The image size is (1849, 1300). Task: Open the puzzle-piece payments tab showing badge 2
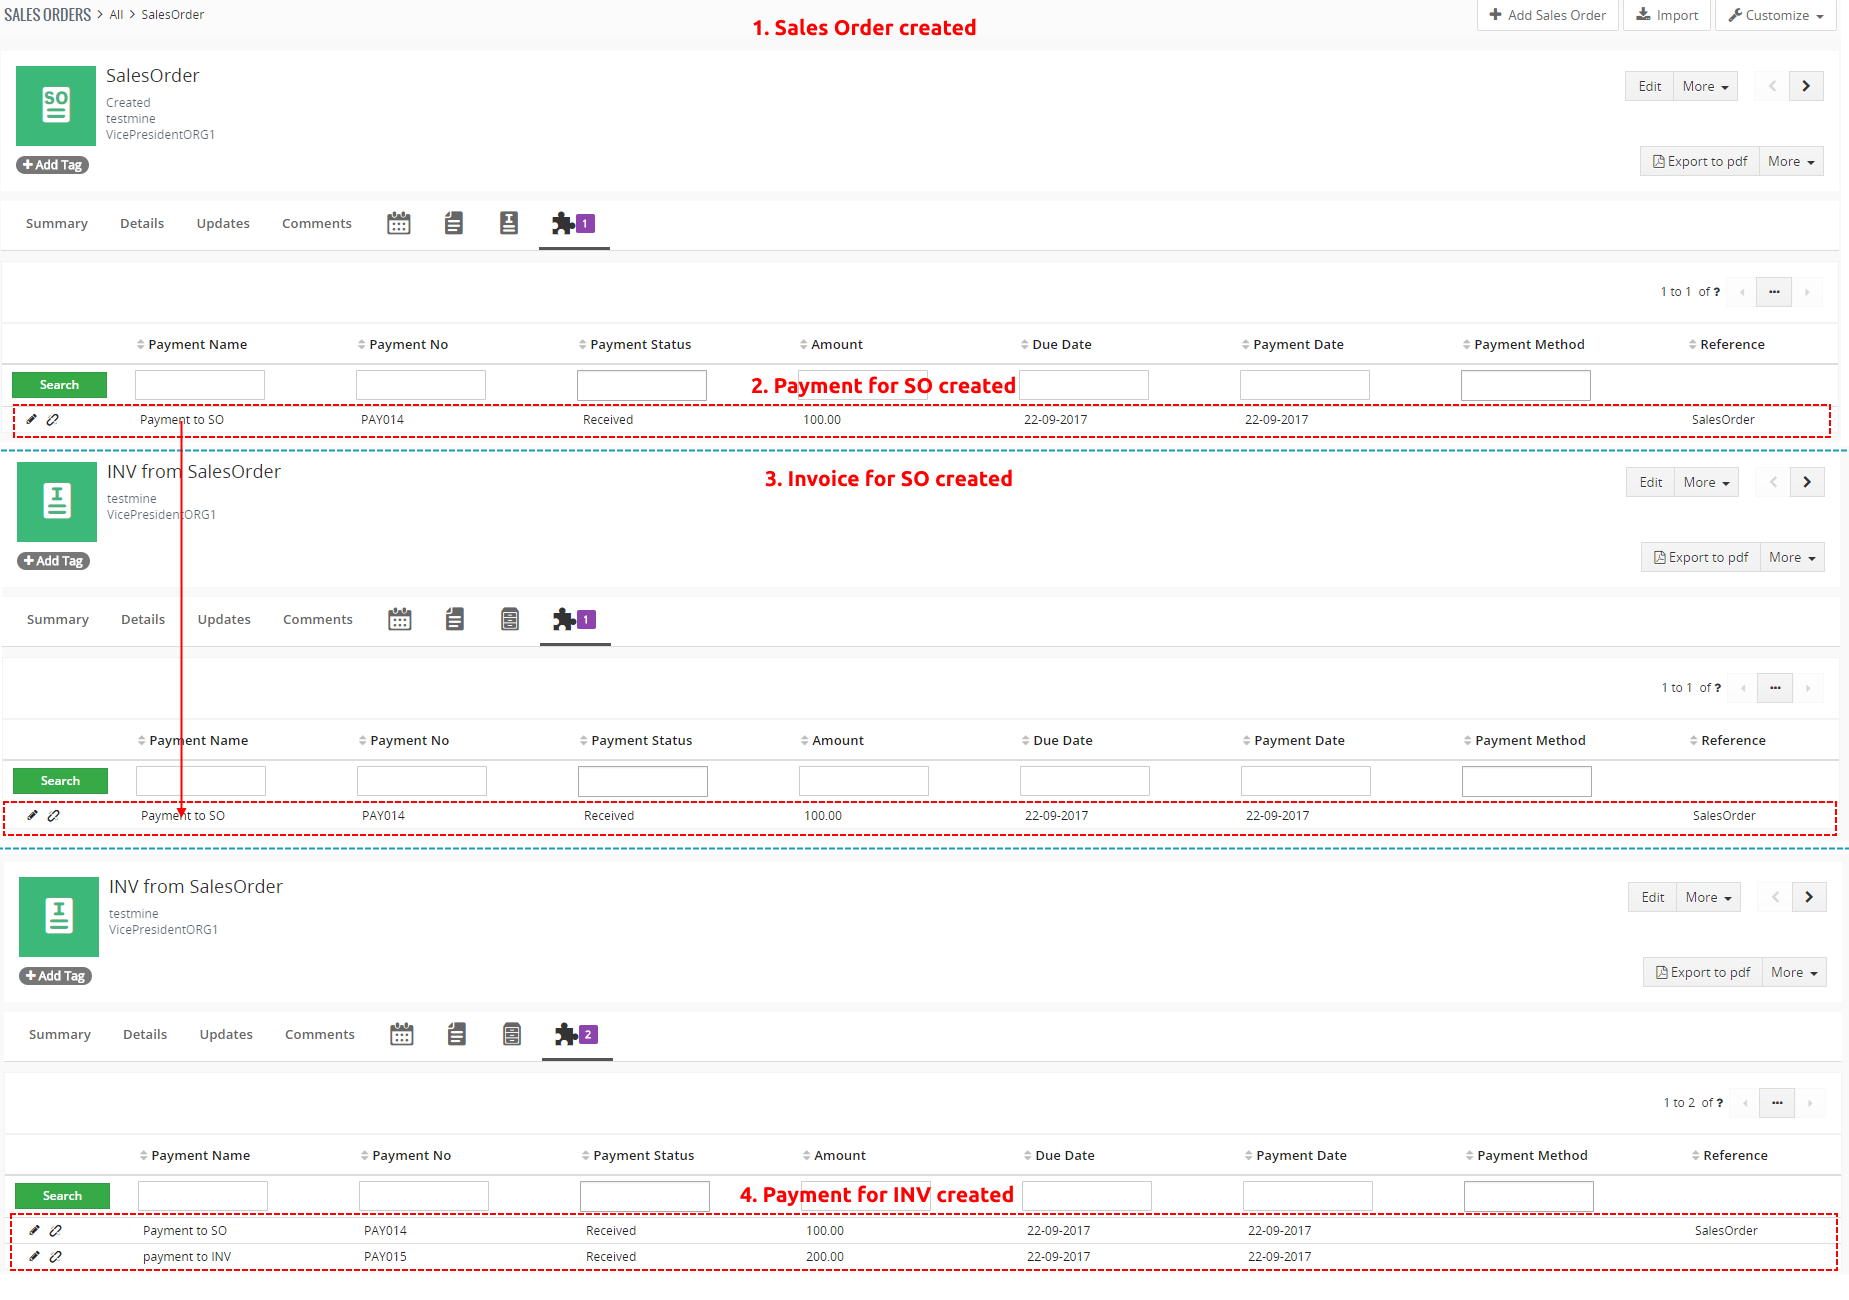(576, 1035)
